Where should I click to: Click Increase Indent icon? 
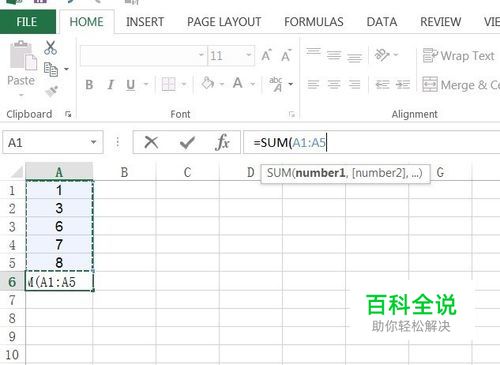click(x=403, y=85)
